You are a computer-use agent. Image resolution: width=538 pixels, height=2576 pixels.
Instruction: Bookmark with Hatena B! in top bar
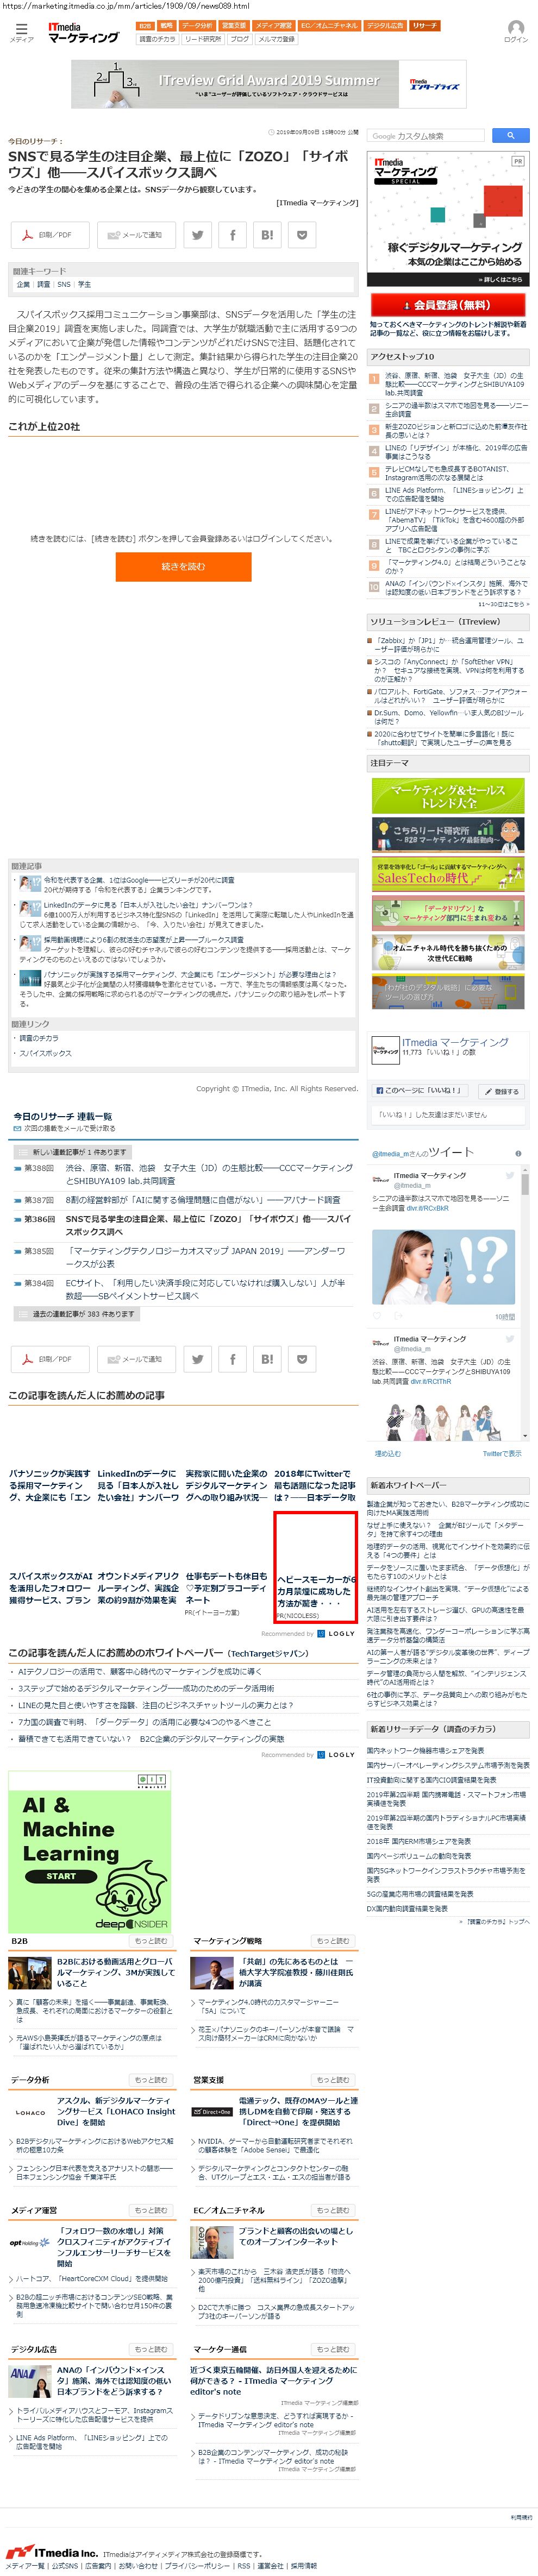pos(267,235)
